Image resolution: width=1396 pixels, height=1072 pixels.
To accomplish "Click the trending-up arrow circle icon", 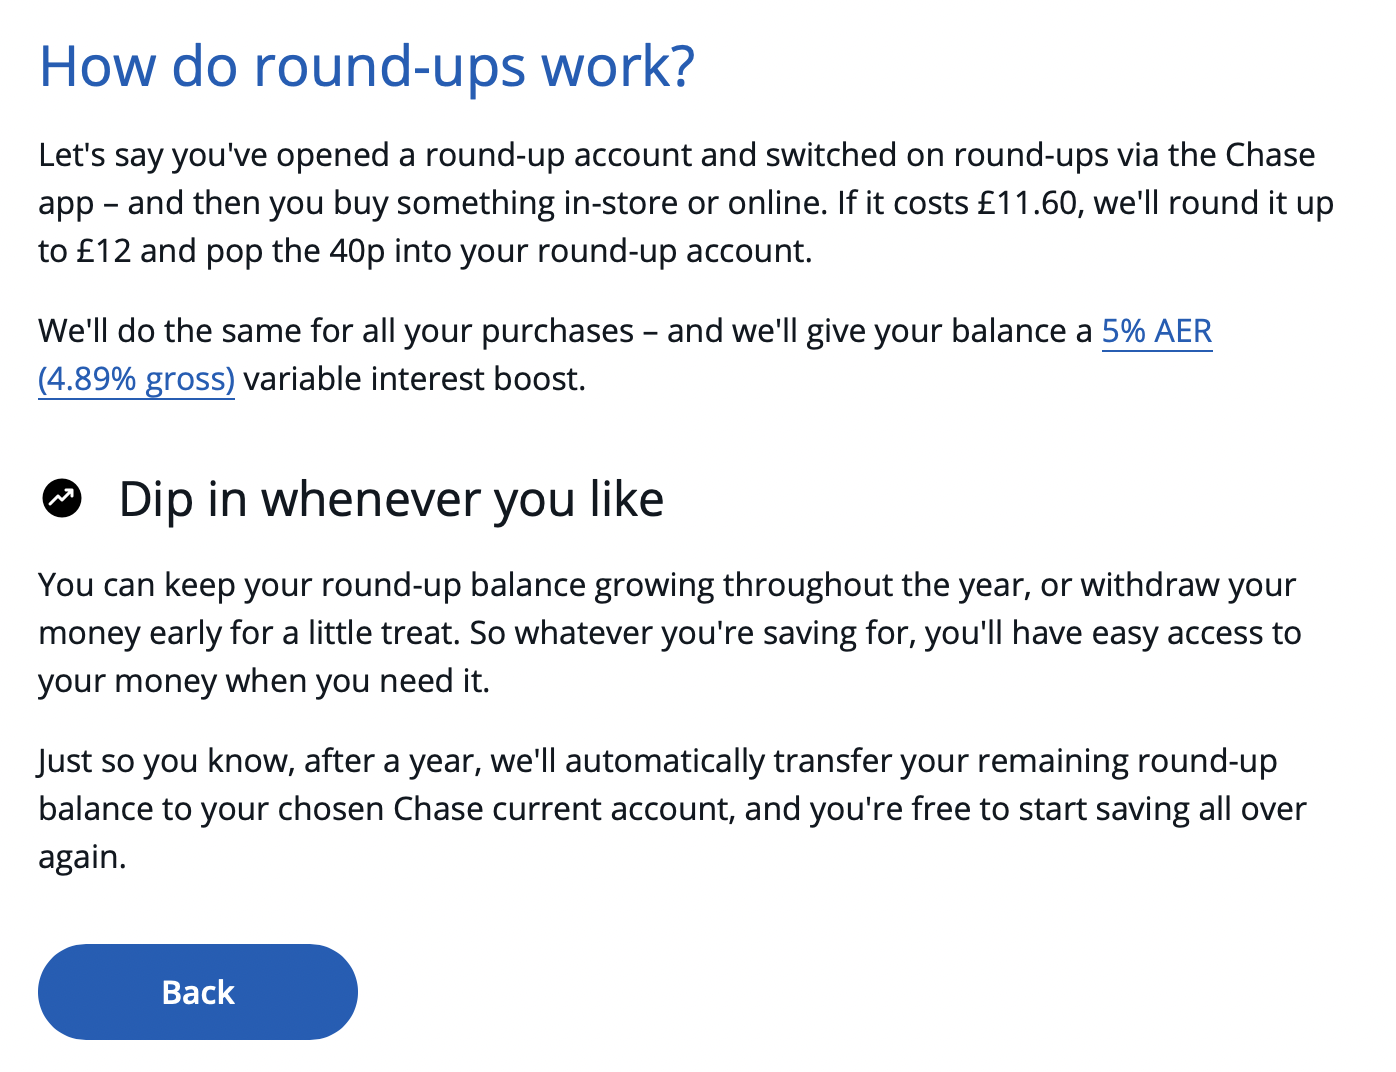I will [62, 498].
